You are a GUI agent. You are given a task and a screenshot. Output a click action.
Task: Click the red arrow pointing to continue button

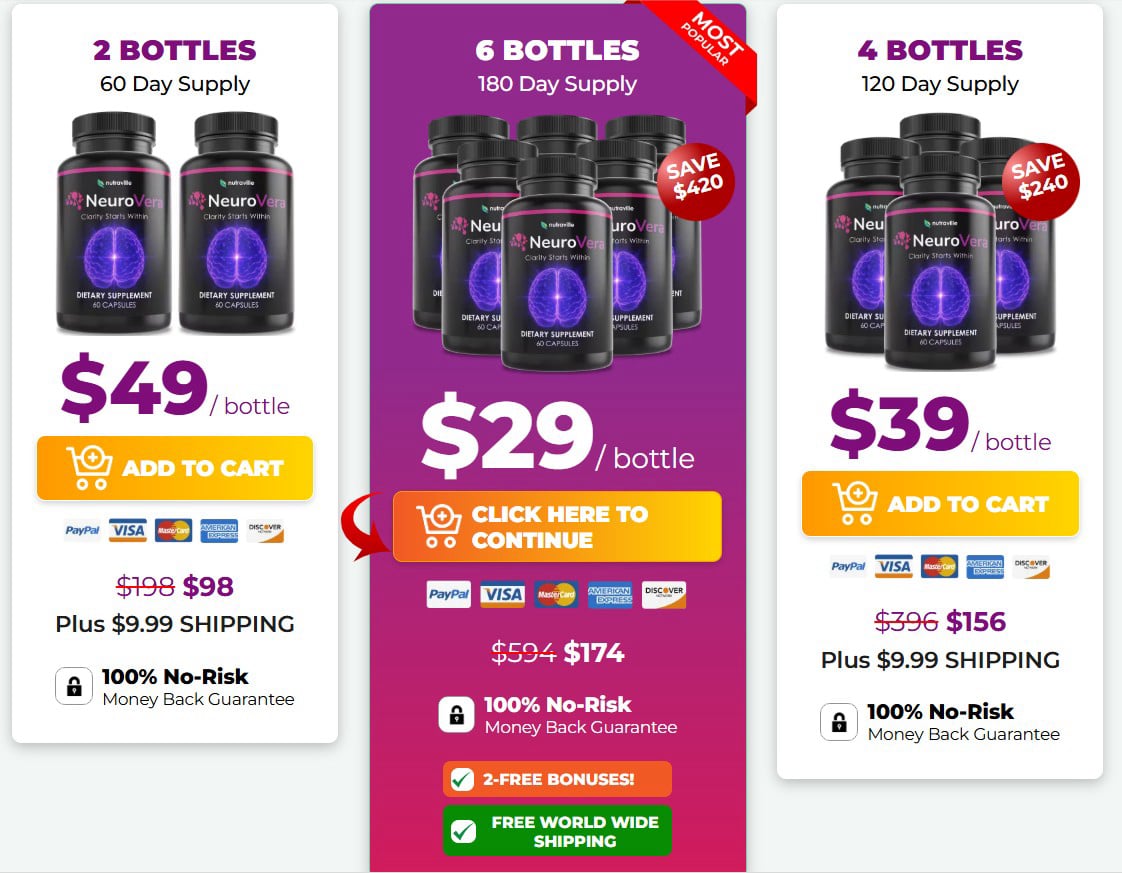point(365,526)
